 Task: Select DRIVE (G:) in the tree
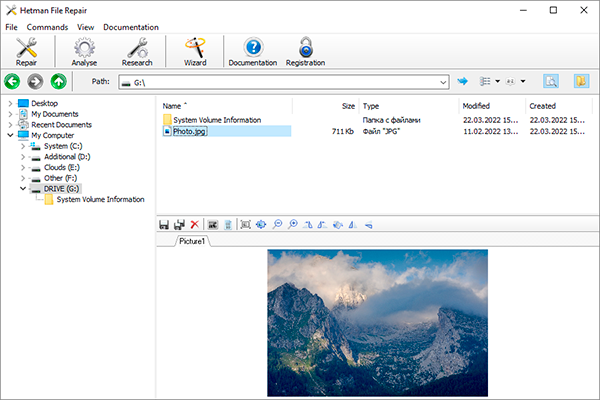61,189
